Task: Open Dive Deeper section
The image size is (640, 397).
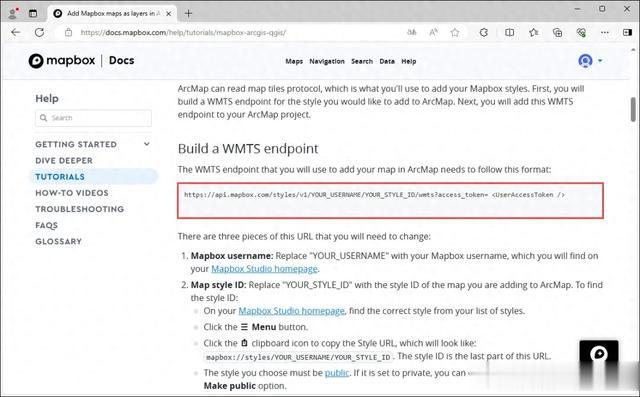Action: coord(64,160)
